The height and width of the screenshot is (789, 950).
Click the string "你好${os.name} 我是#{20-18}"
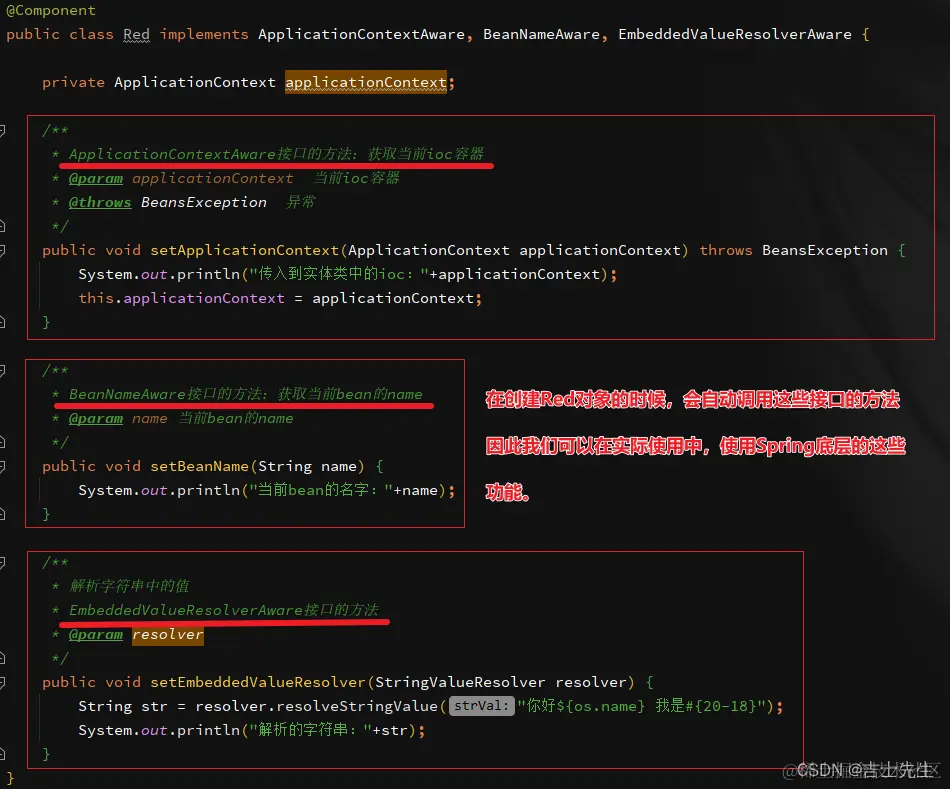click(642, 706)
